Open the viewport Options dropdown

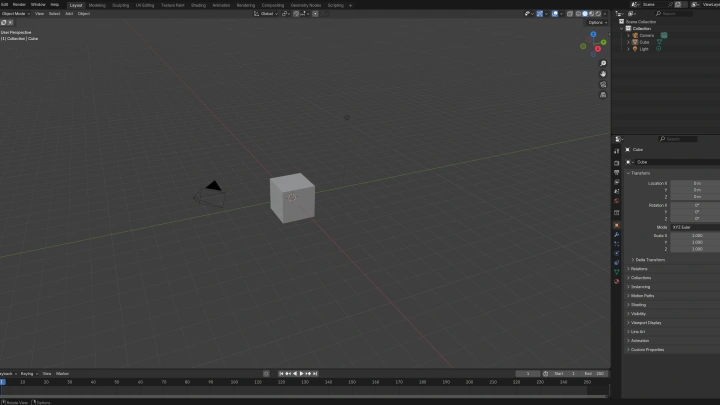(x=597, y=22)
